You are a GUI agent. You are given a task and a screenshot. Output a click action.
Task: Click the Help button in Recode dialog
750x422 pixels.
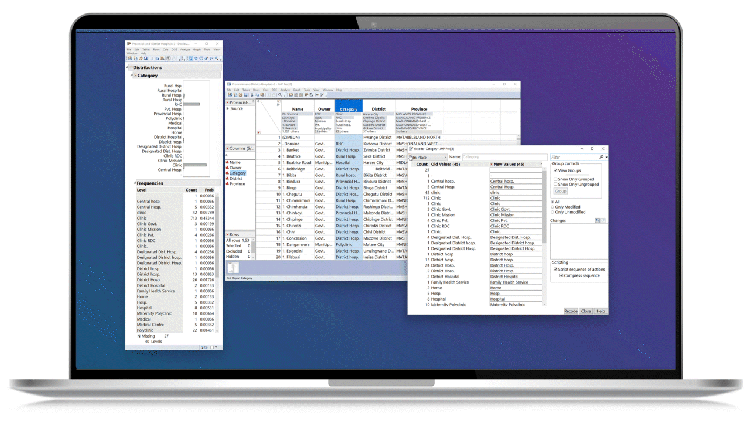(601, 311)
